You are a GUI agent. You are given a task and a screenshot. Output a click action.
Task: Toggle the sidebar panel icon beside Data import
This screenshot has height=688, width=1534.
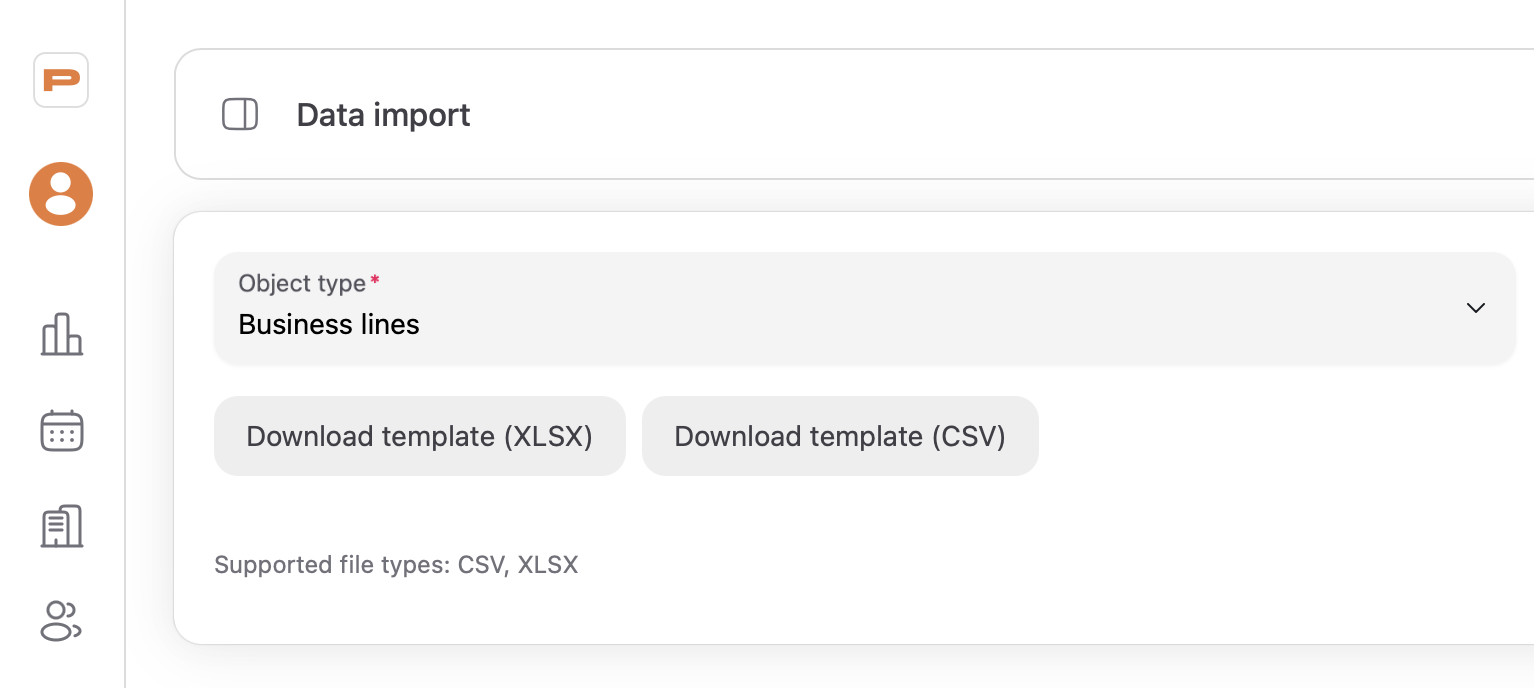click(x=240, y=114)
